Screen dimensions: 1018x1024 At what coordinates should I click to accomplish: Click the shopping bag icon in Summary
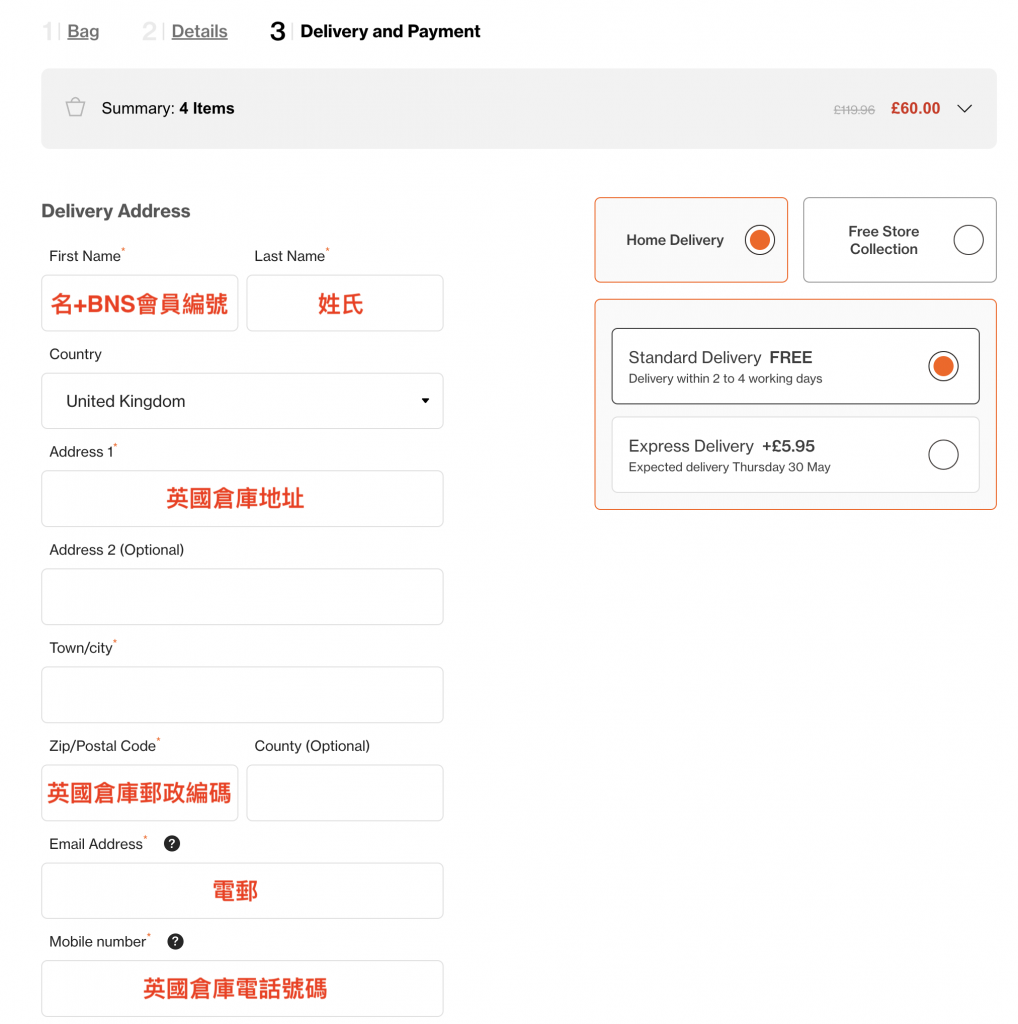coord(75,108)
